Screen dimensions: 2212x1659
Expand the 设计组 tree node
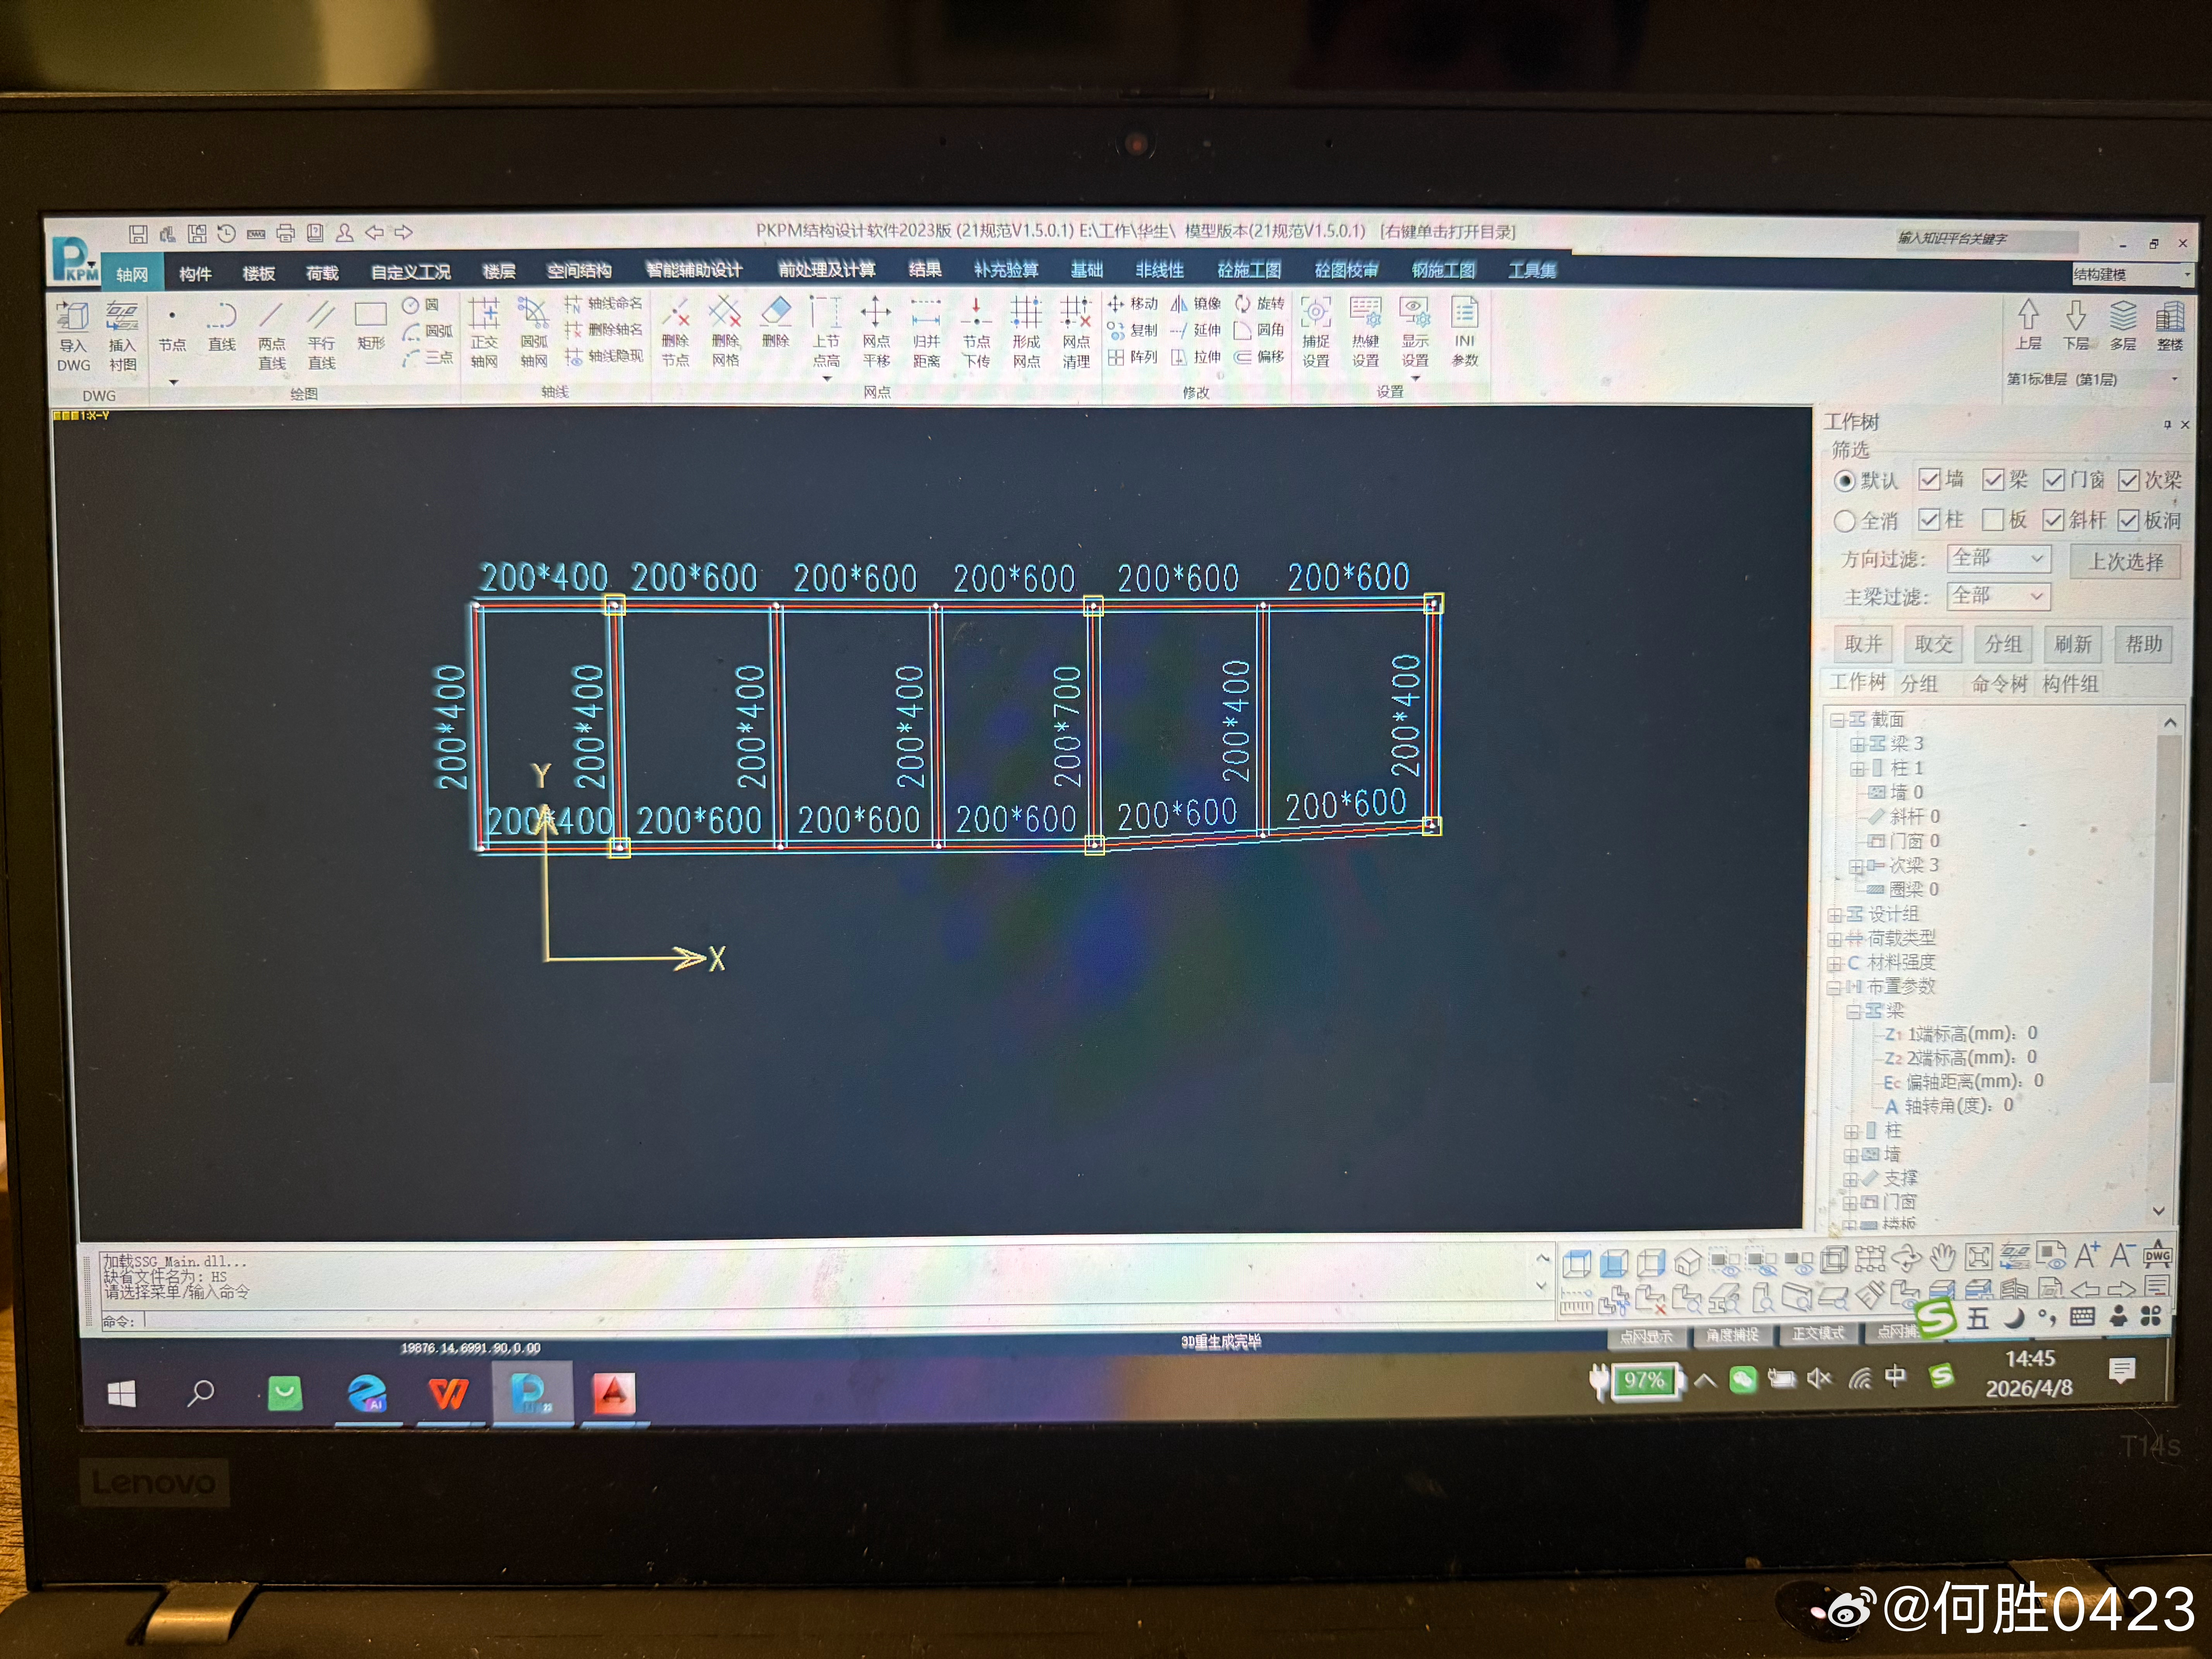1835,915
